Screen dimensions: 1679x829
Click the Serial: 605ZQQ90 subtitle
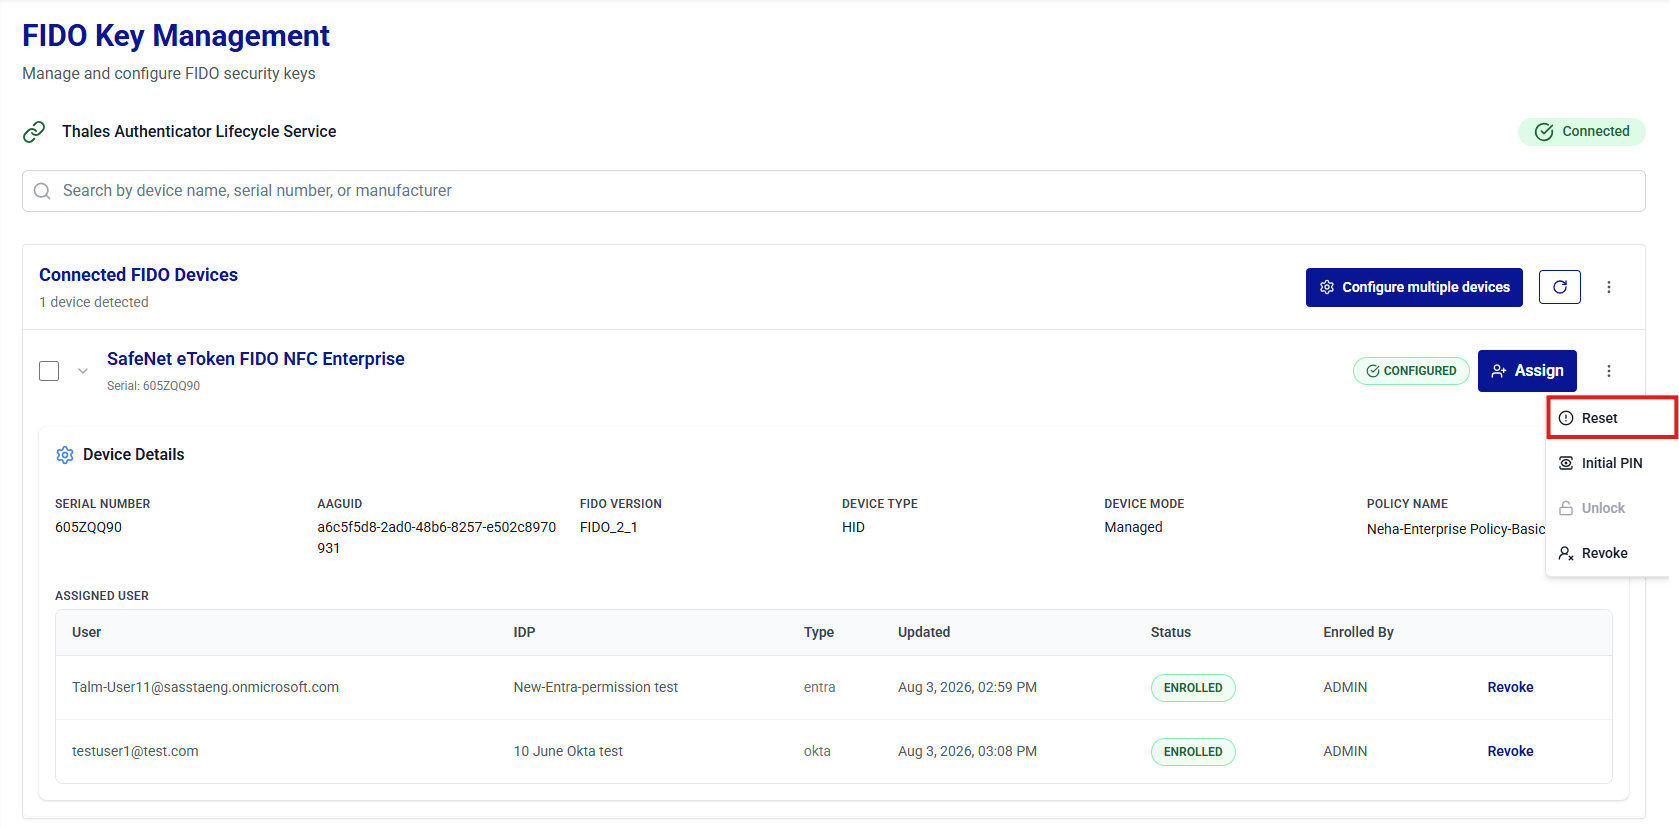[x=153, y=386]
